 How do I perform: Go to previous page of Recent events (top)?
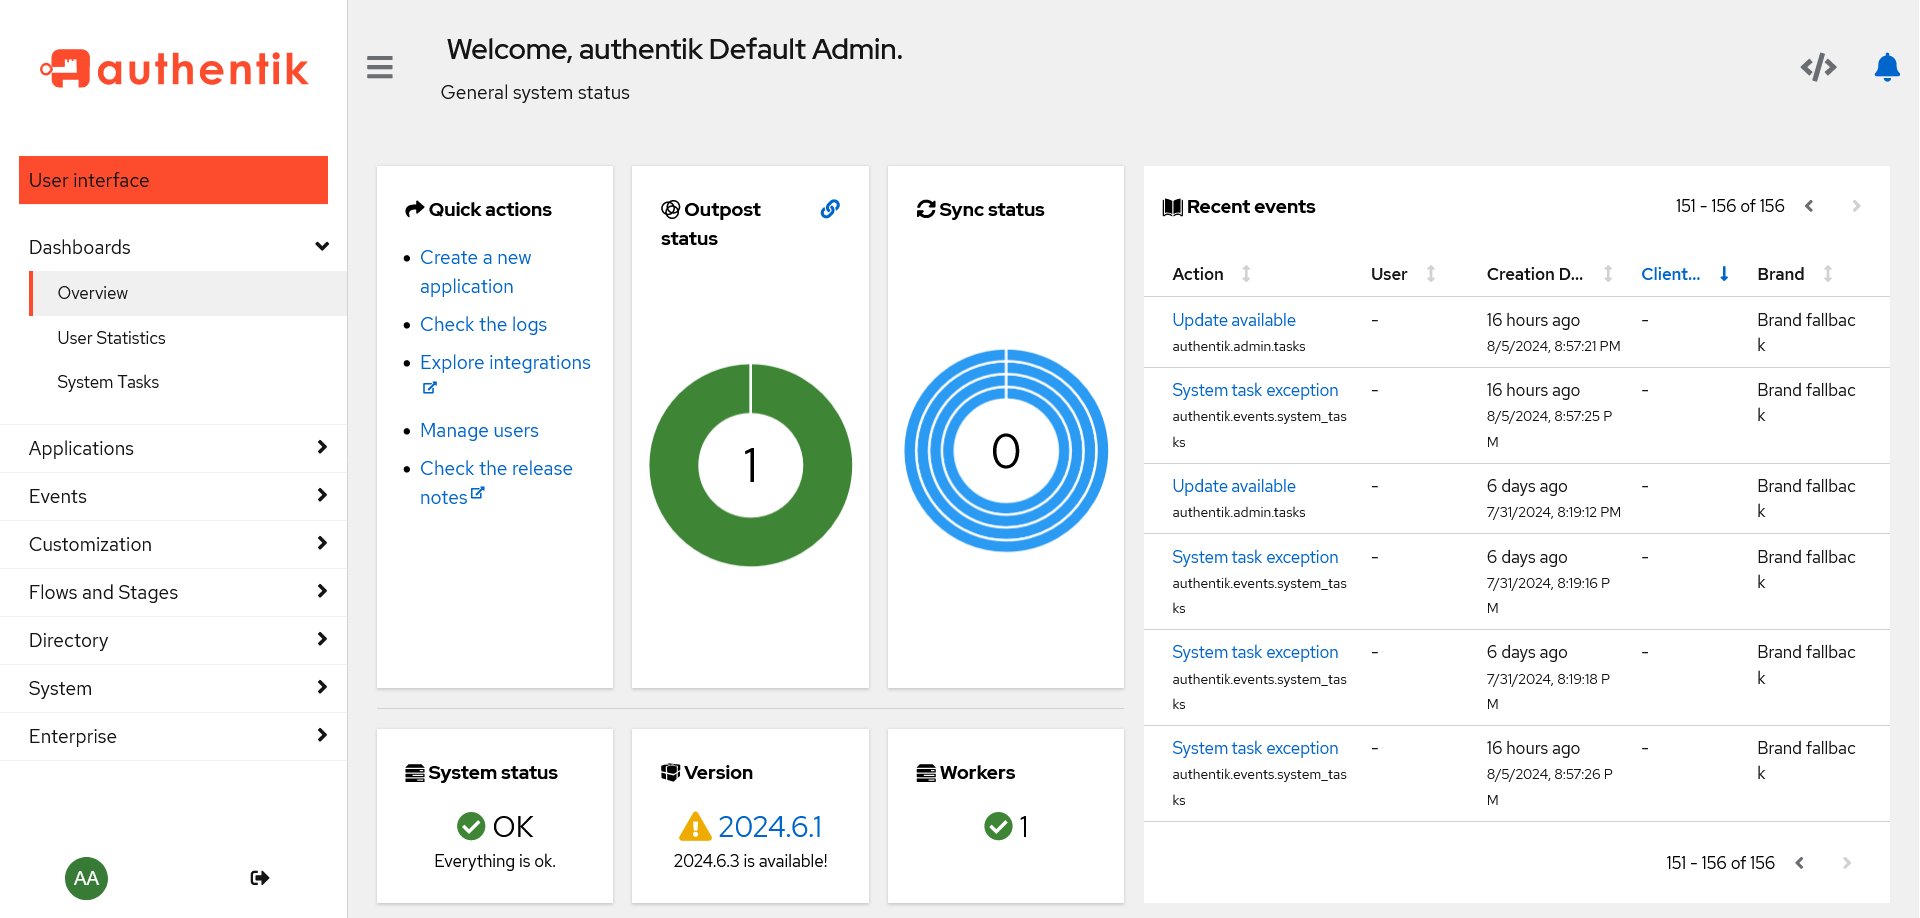point(1809,206)
